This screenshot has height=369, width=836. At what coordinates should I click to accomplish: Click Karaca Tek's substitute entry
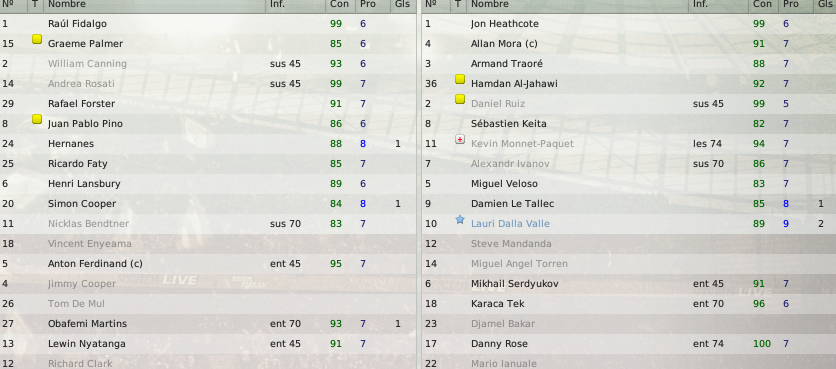(497, 304)
